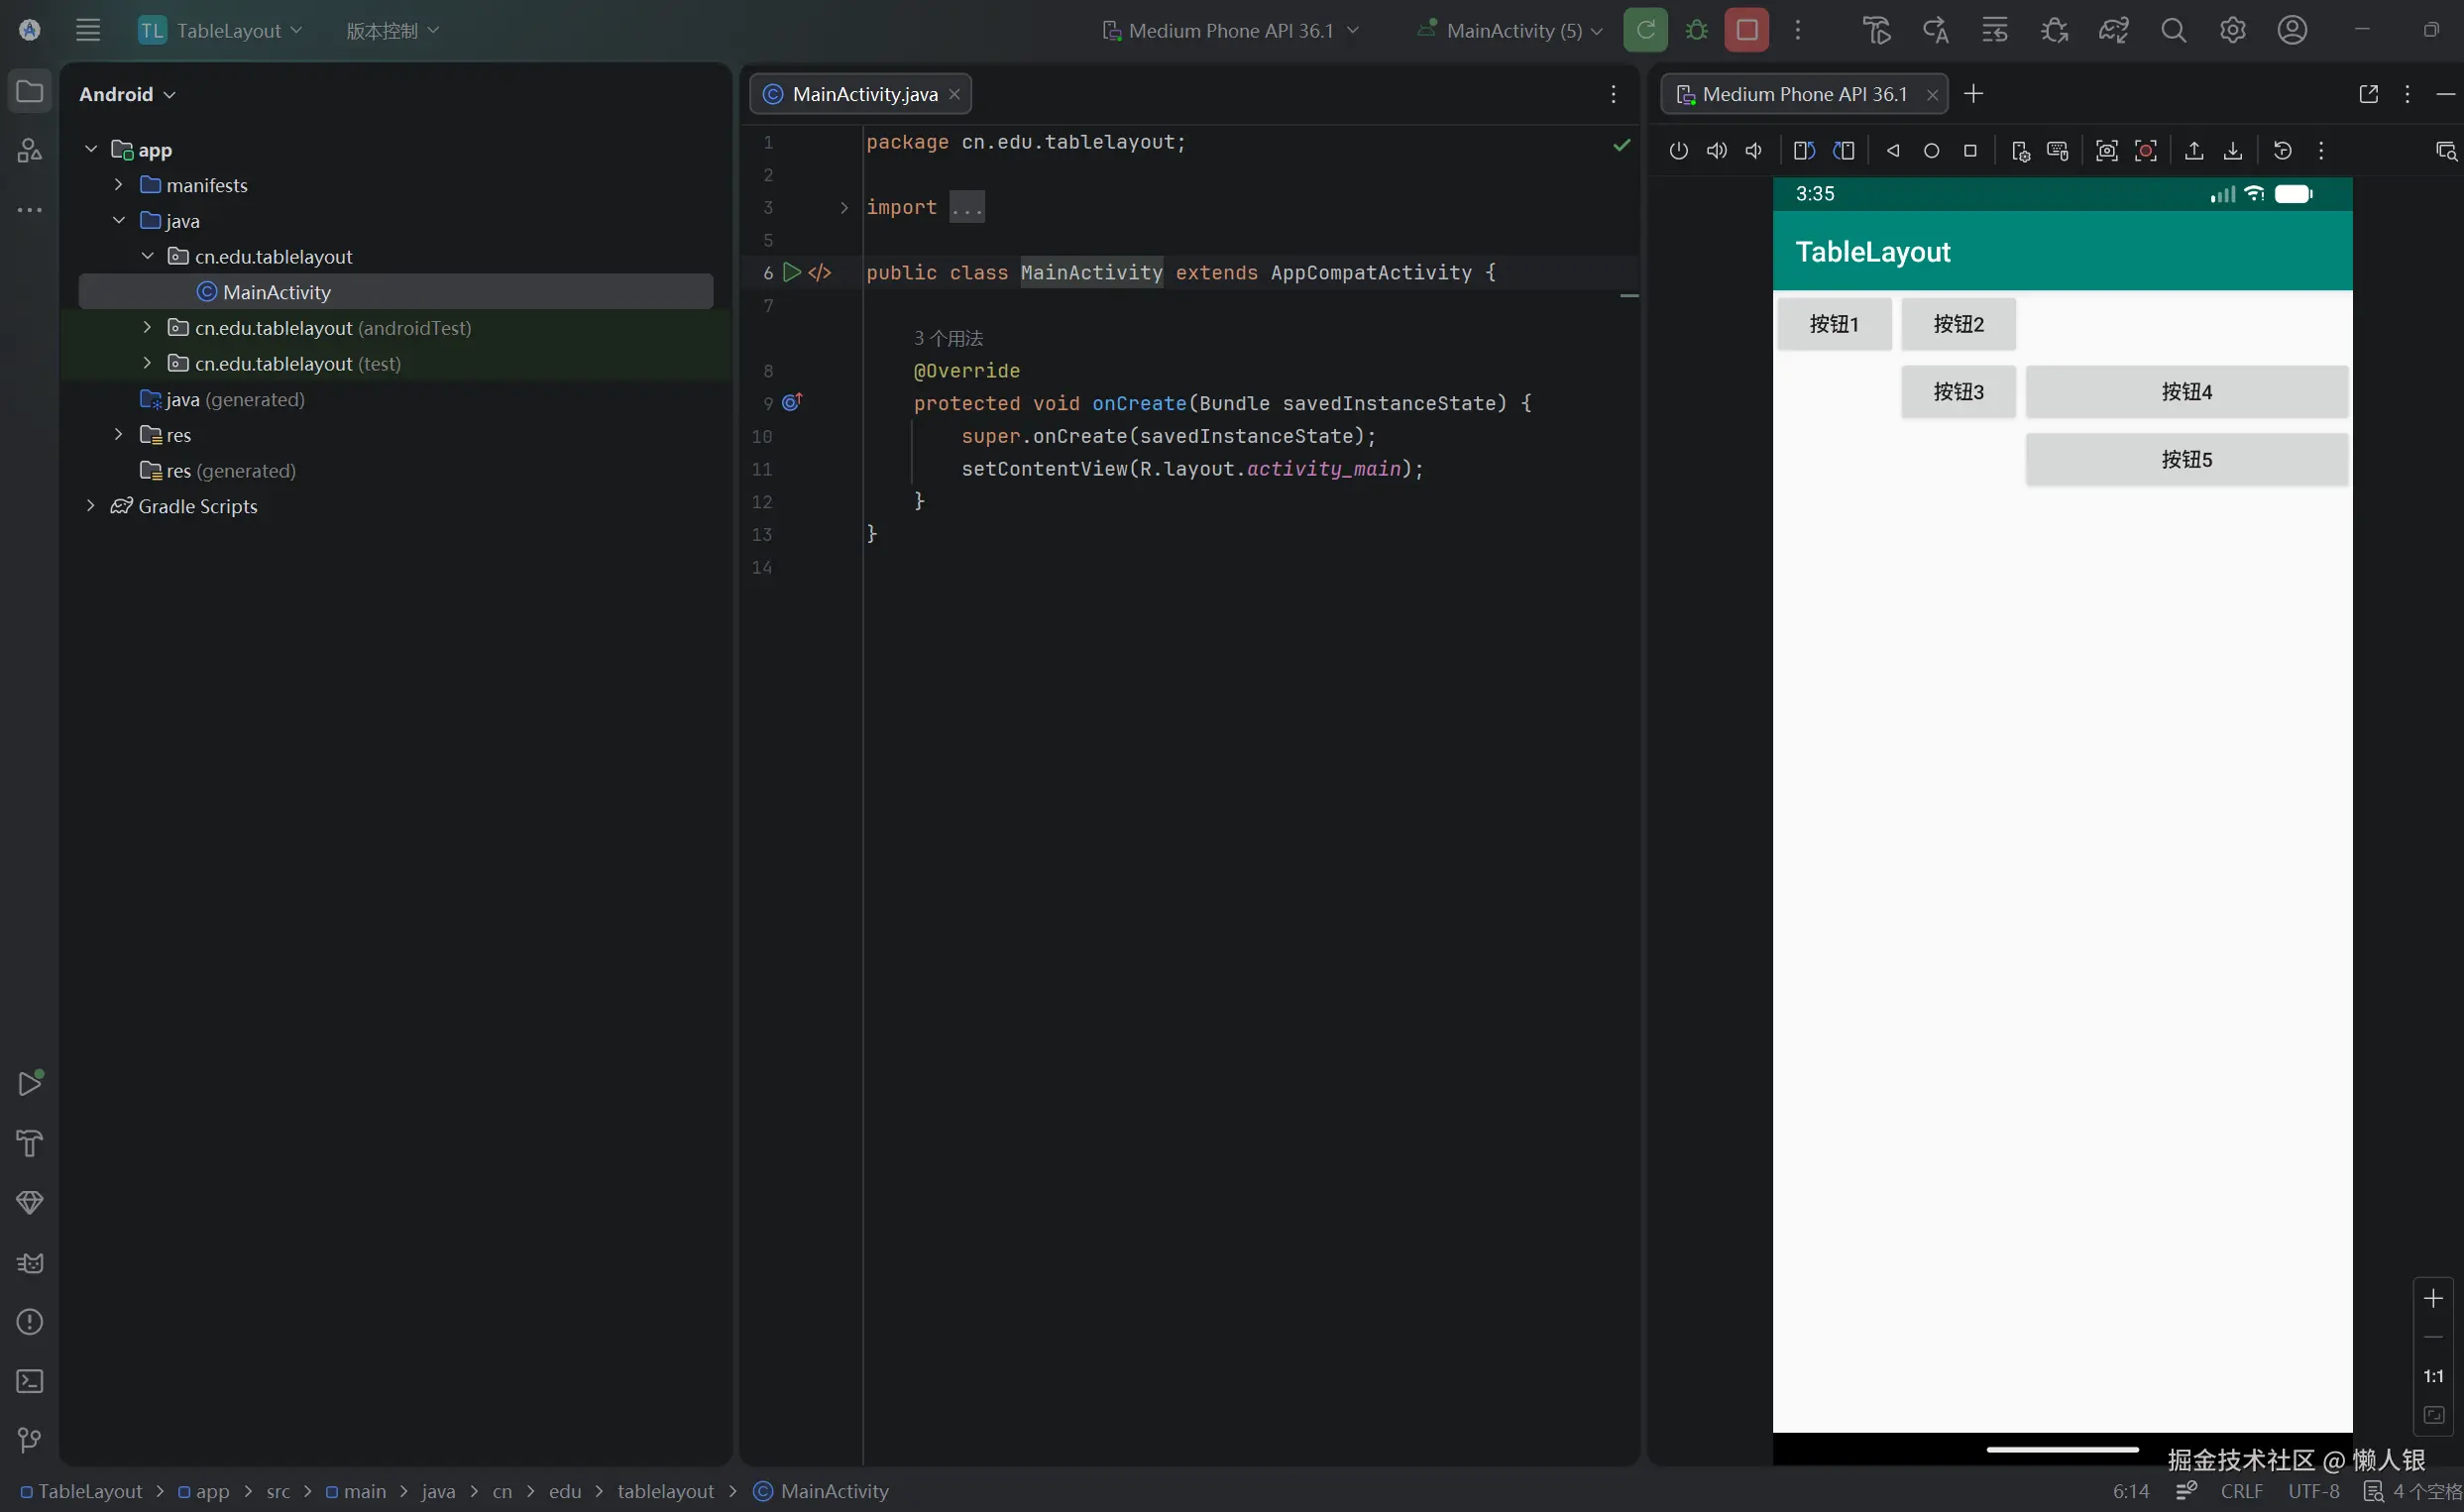Tap the 按钮4 button in emulator

tap(2186, 392)
